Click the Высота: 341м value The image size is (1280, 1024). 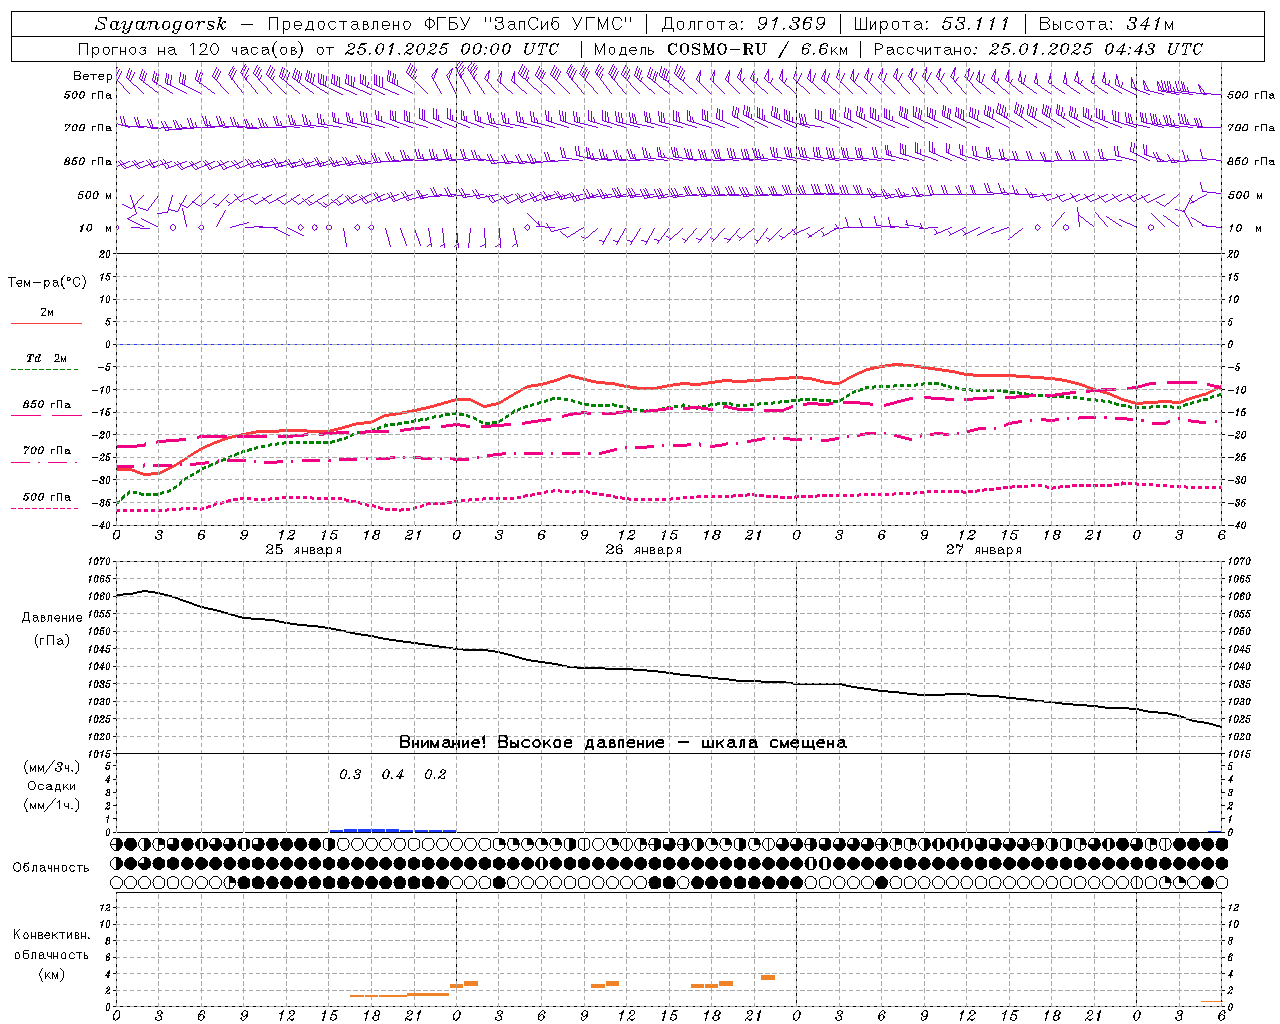(x=1106, y=24)
